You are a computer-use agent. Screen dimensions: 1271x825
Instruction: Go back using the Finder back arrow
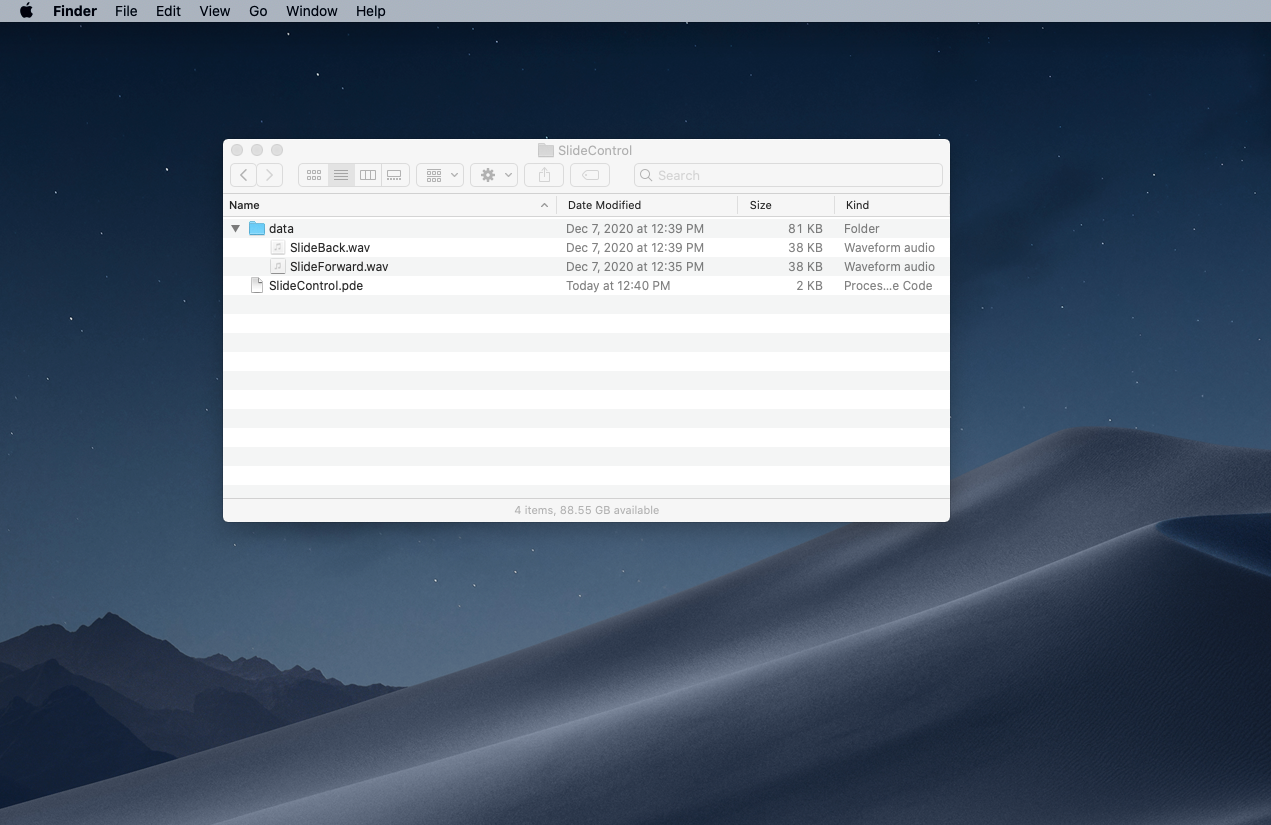coord(243,175)
